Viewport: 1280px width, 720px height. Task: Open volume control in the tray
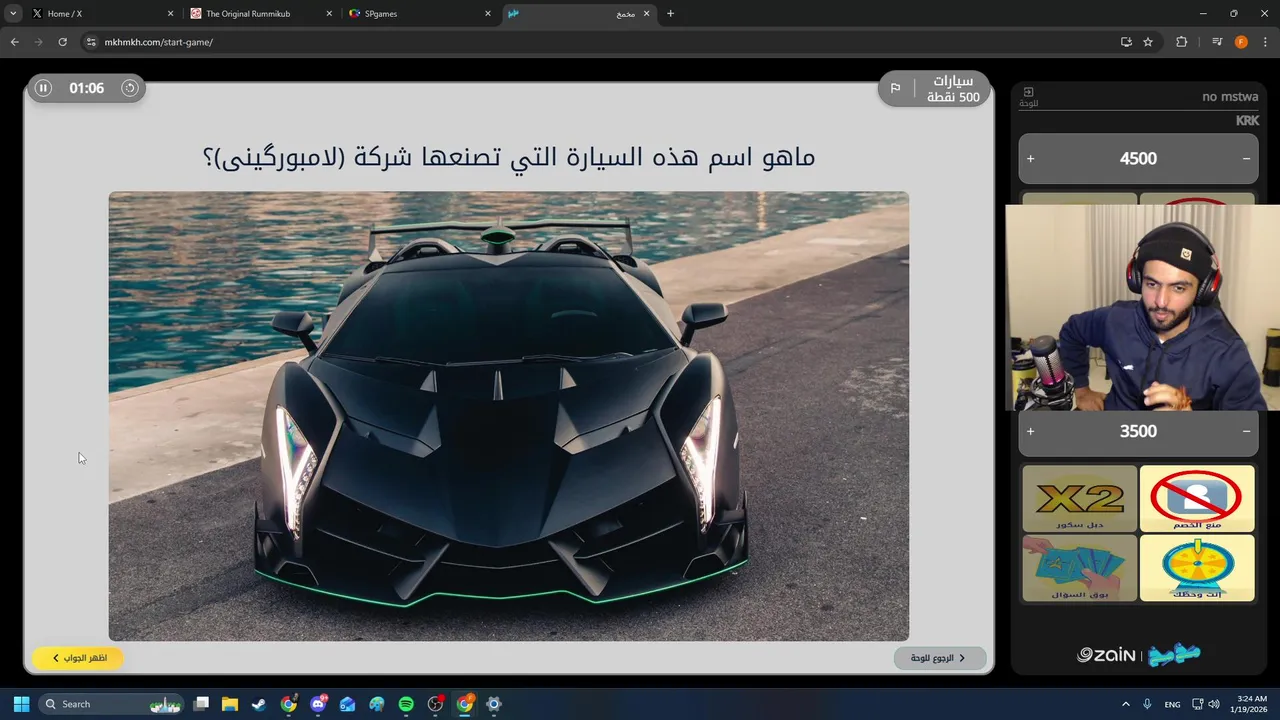[x=1213, y=704]
